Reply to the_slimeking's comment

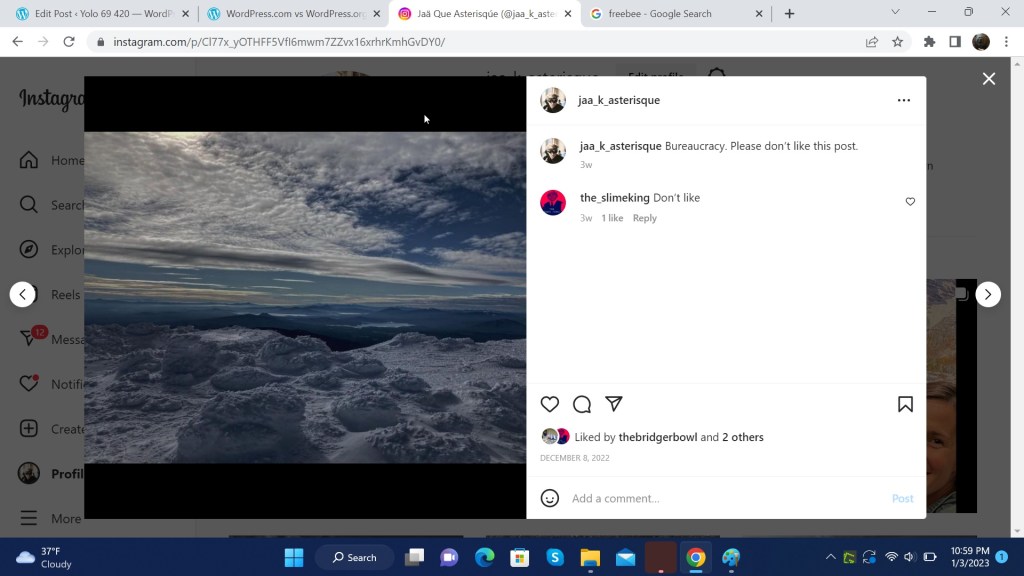(x=645, y=218)
